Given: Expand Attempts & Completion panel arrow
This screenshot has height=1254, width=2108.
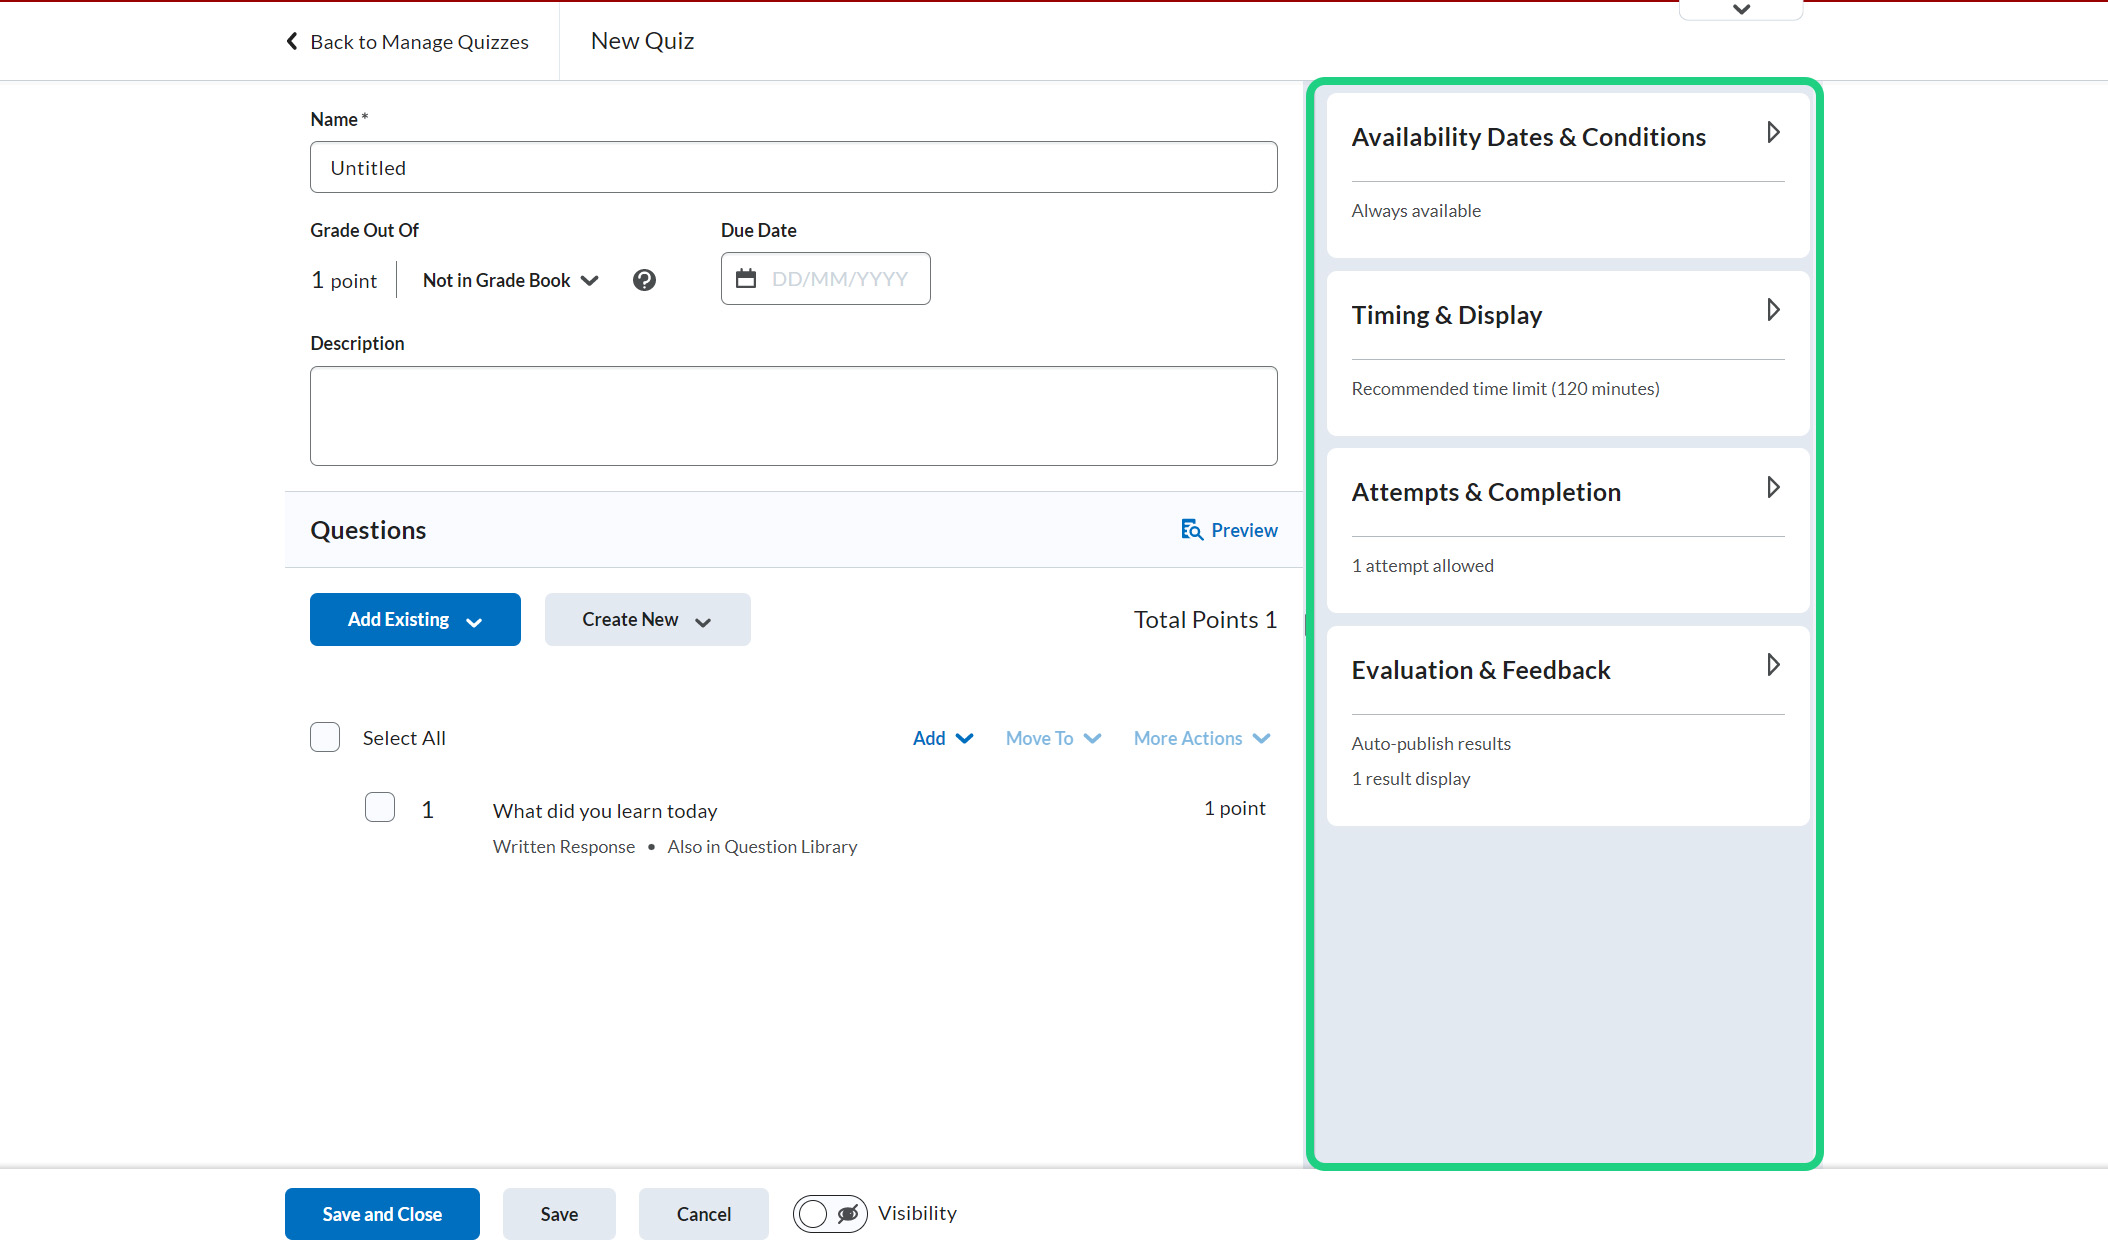Looking at the screenshot, I should pos(1772,488).
